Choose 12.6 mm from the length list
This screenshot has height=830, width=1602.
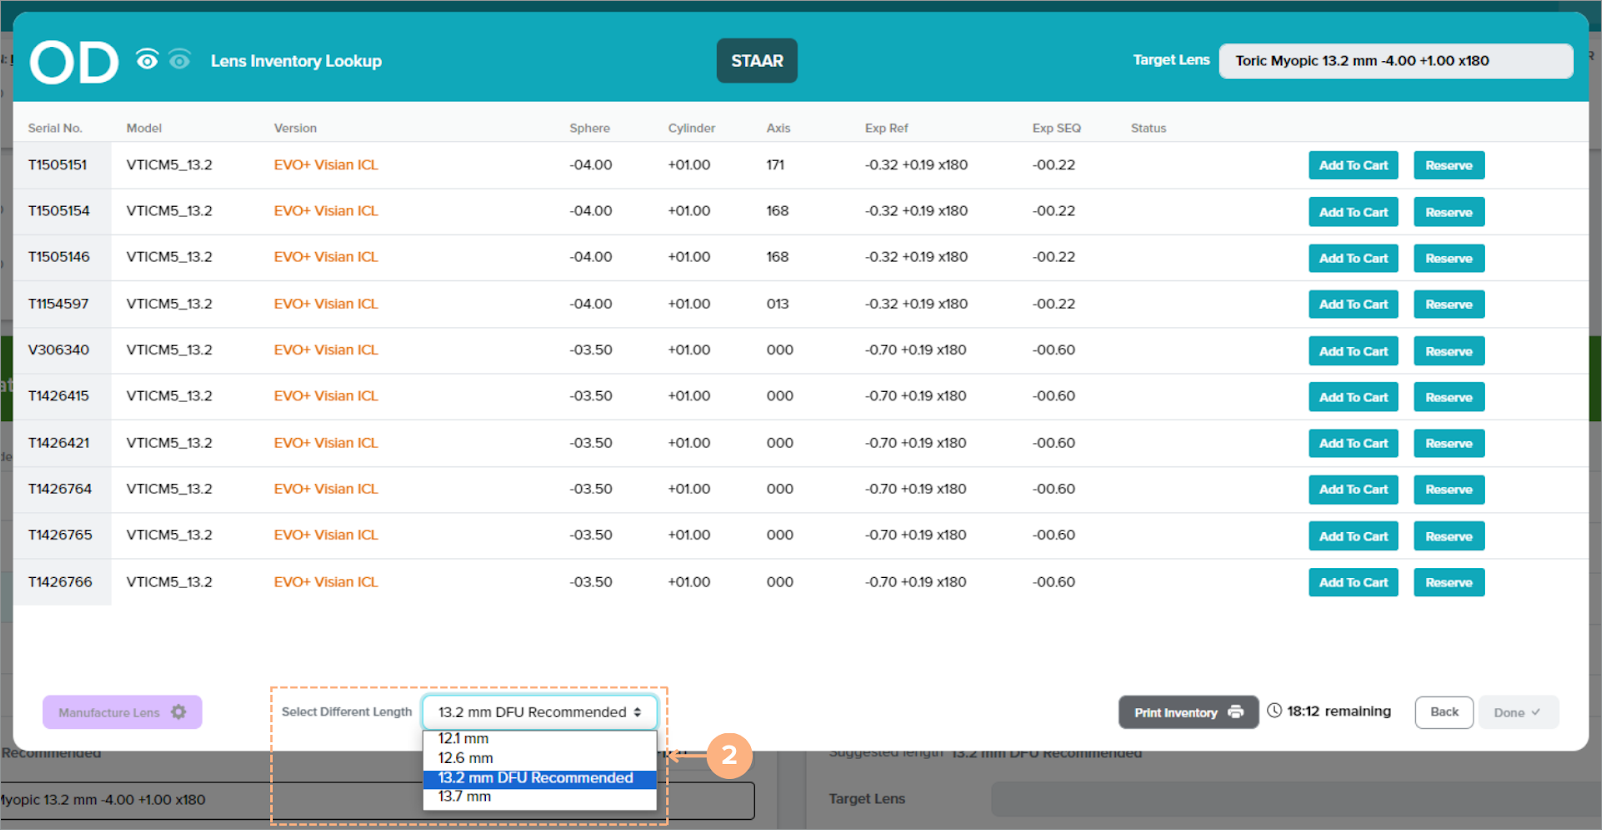point(466,758)
